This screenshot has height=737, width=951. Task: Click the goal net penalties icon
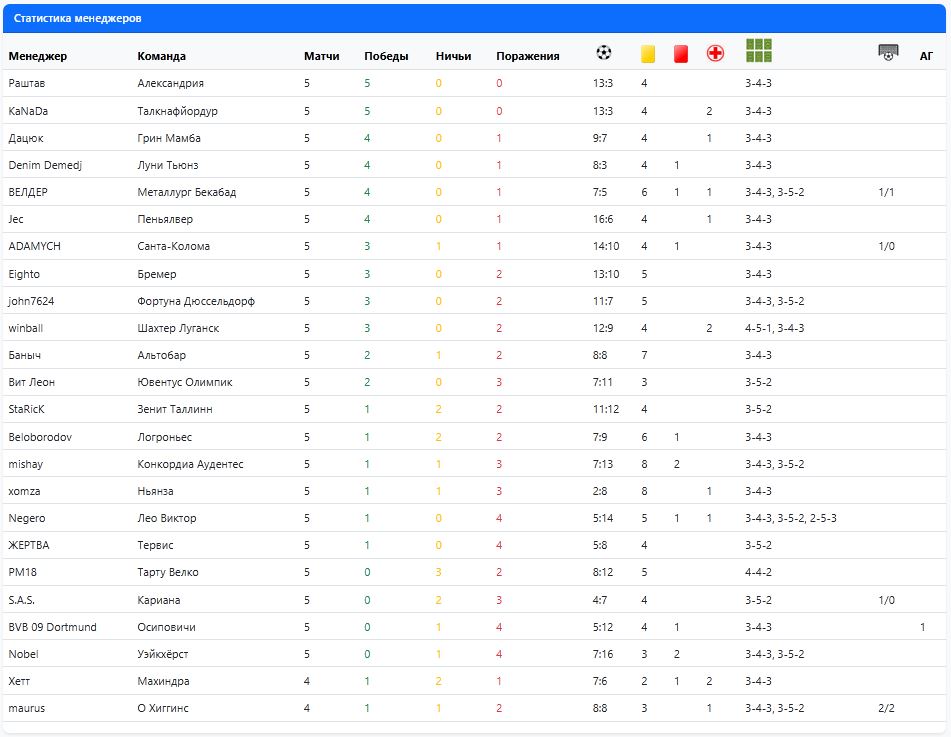tap(887, 53)
